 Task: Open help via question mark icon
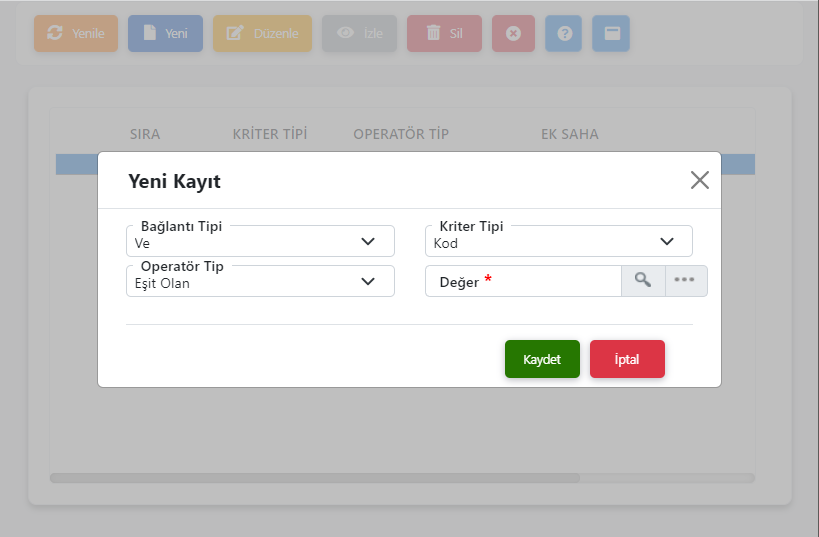coord(564,33)
